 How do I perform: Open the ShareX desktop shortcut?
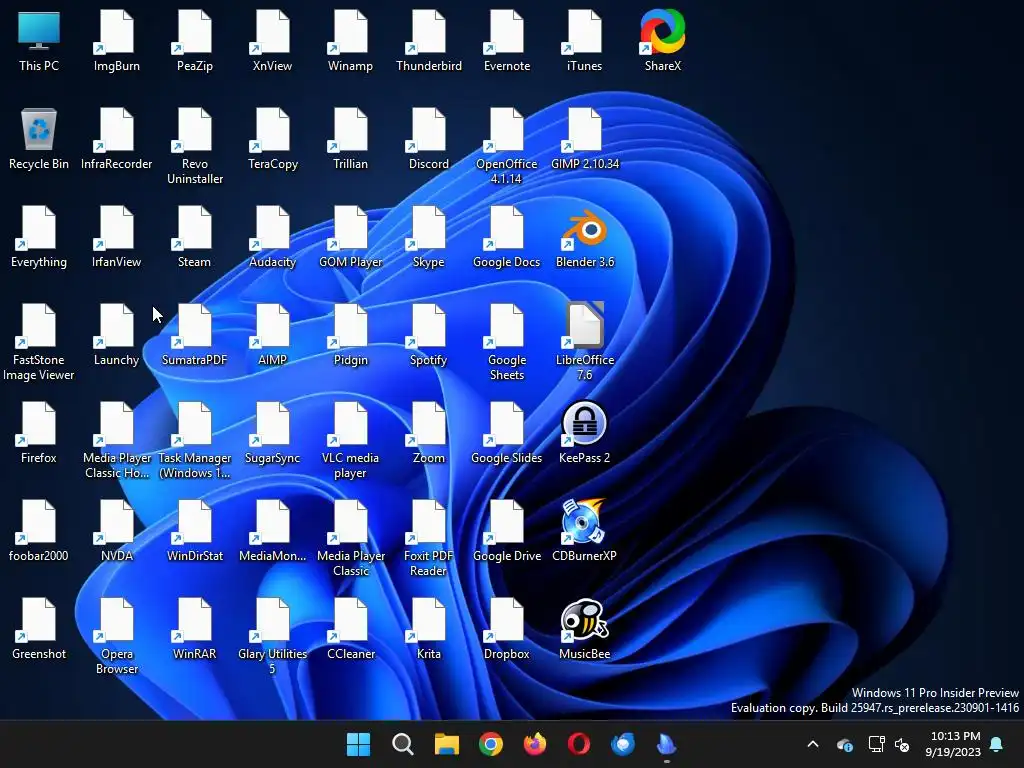[x=662, y=40]
